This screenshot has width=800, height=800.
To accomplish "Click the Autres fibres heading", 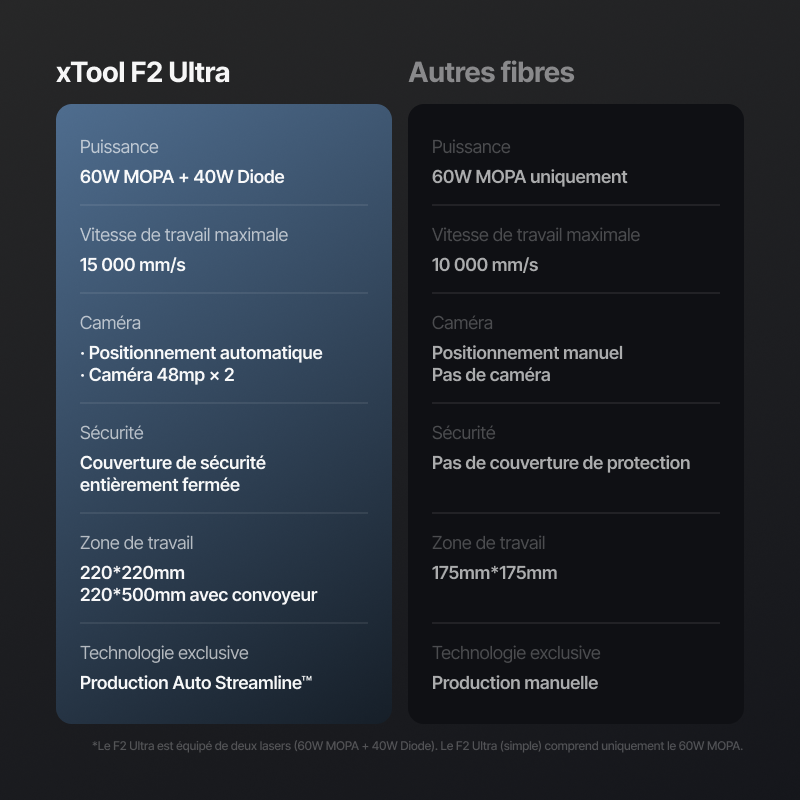I will point(491,73).
